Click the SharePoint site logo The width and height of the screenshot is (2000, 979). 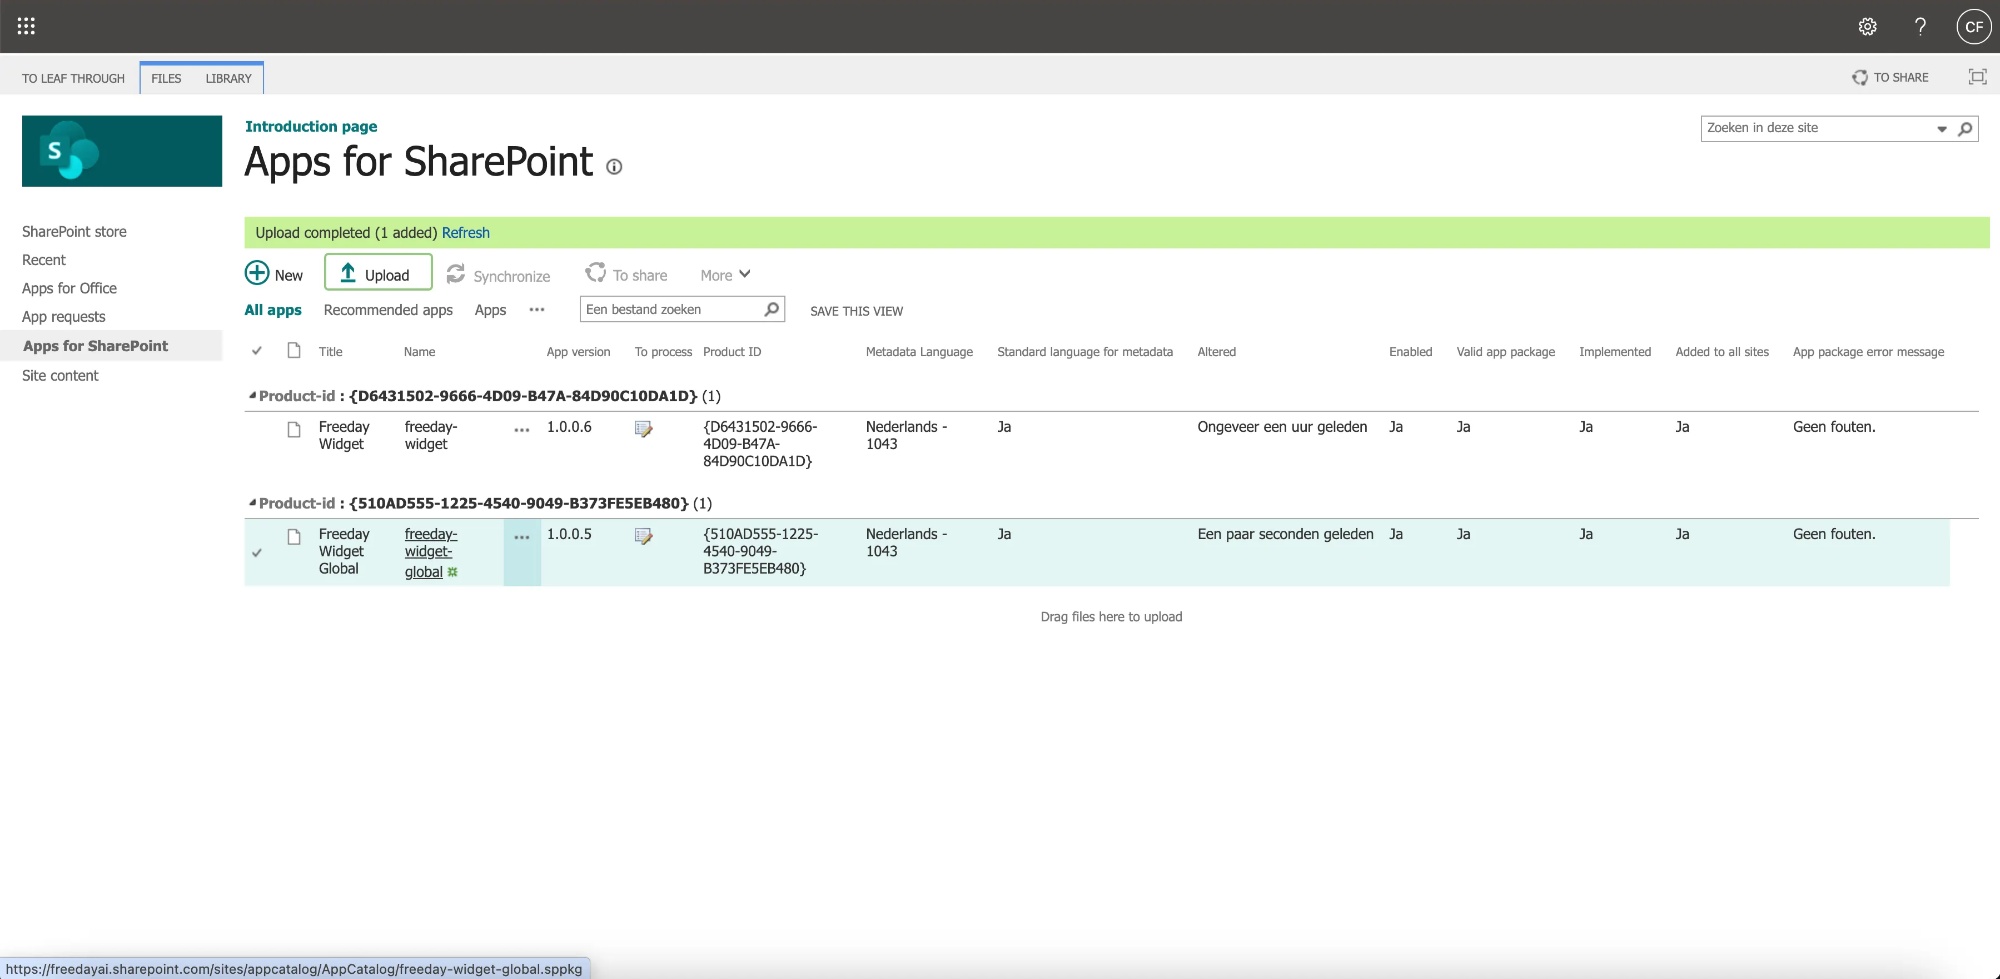pos(122,151)
